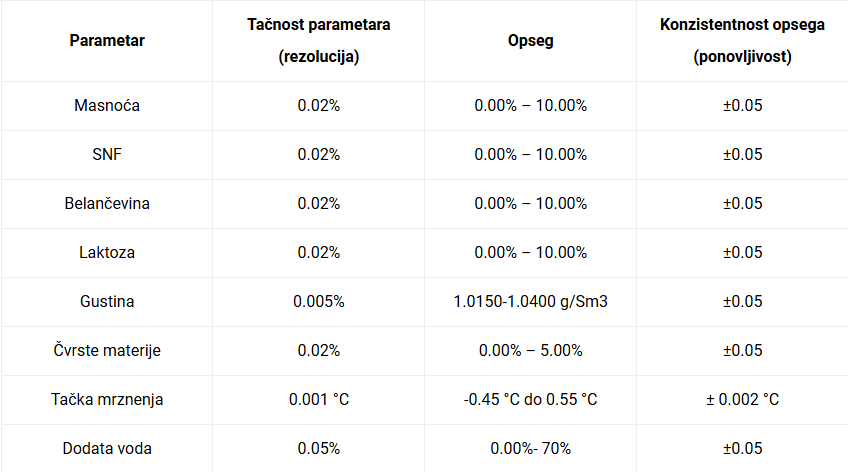Select the 1.0150-1.0400 g/Sm3 range cell
This screenshot has height=472, width=848.
click(530, 302)
